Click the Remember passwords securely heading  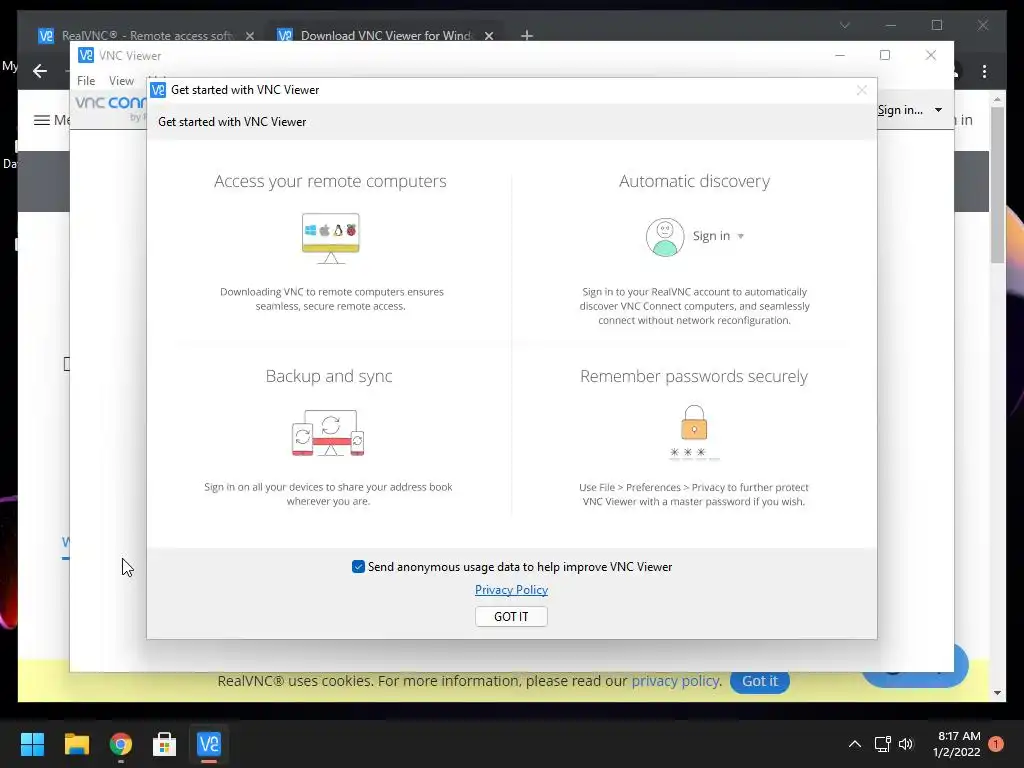point(694,376)
